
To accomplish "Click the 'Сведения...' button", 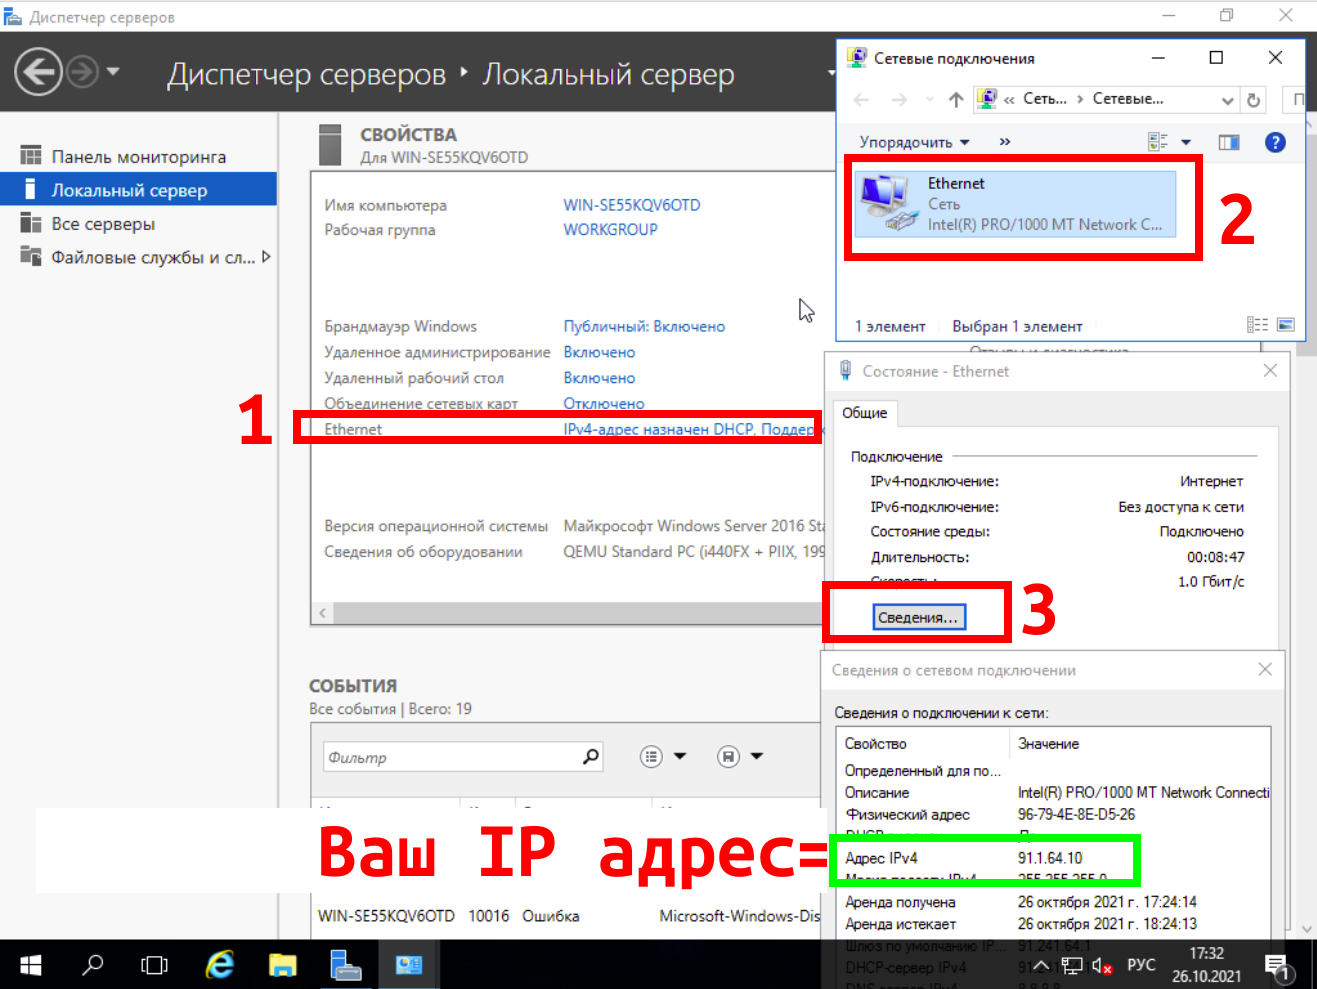I will 919,617.
